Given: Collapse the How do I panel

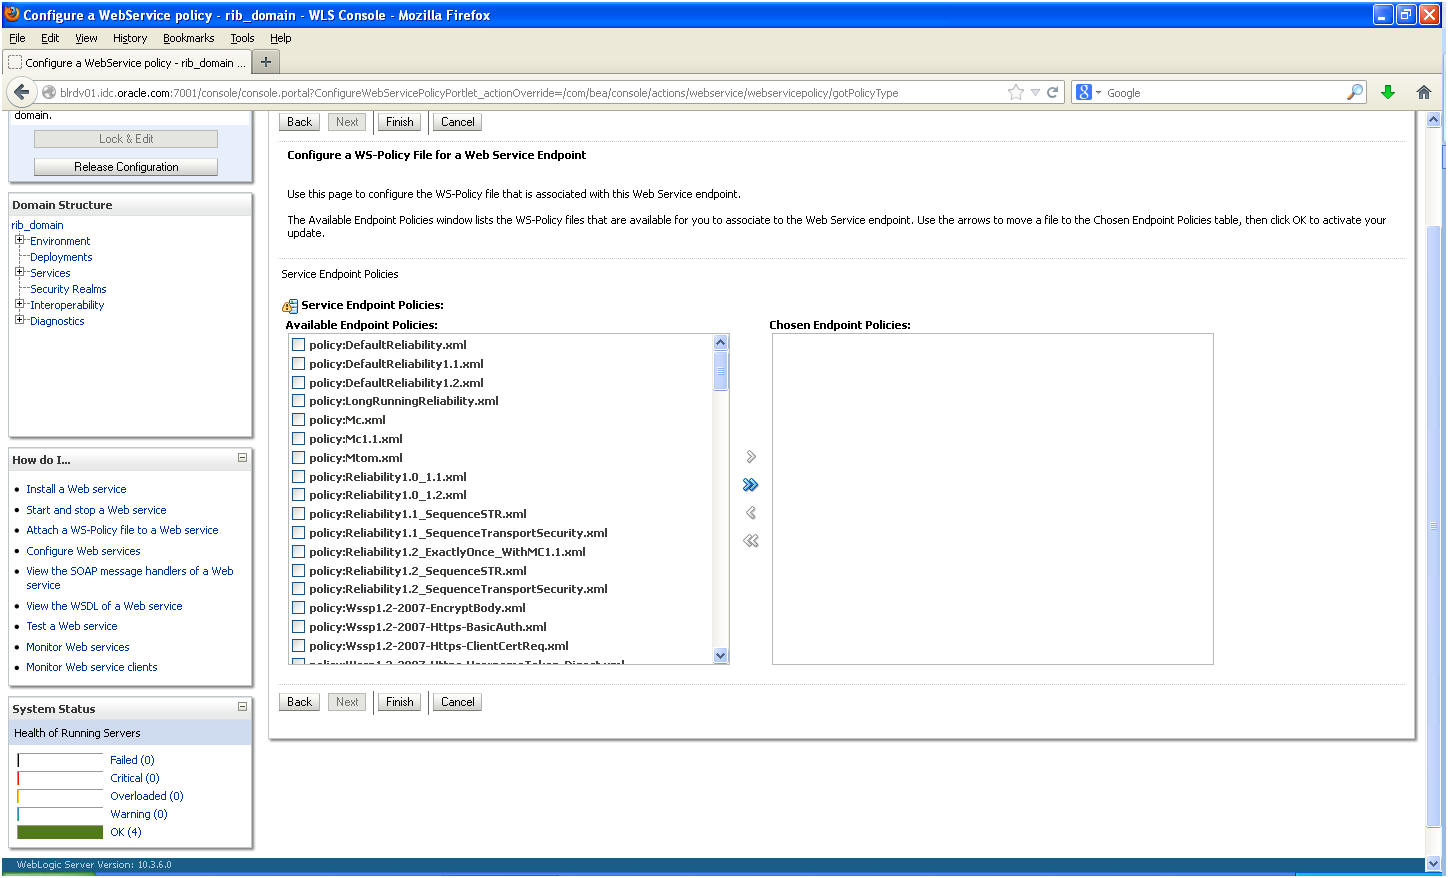Looking at the screenshot, I should [x=242, y=458].
